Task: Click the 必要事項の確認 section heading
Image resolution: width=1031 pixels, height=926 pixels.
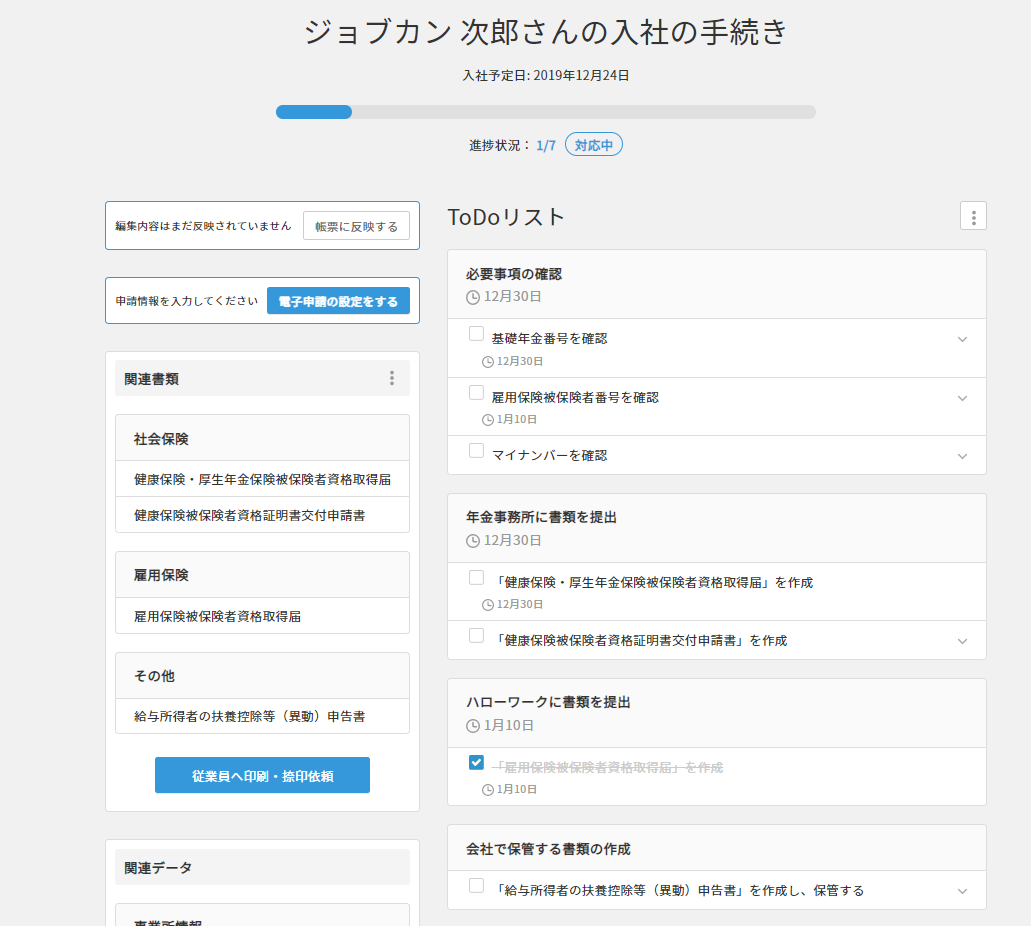Action: tap(514, 274)
